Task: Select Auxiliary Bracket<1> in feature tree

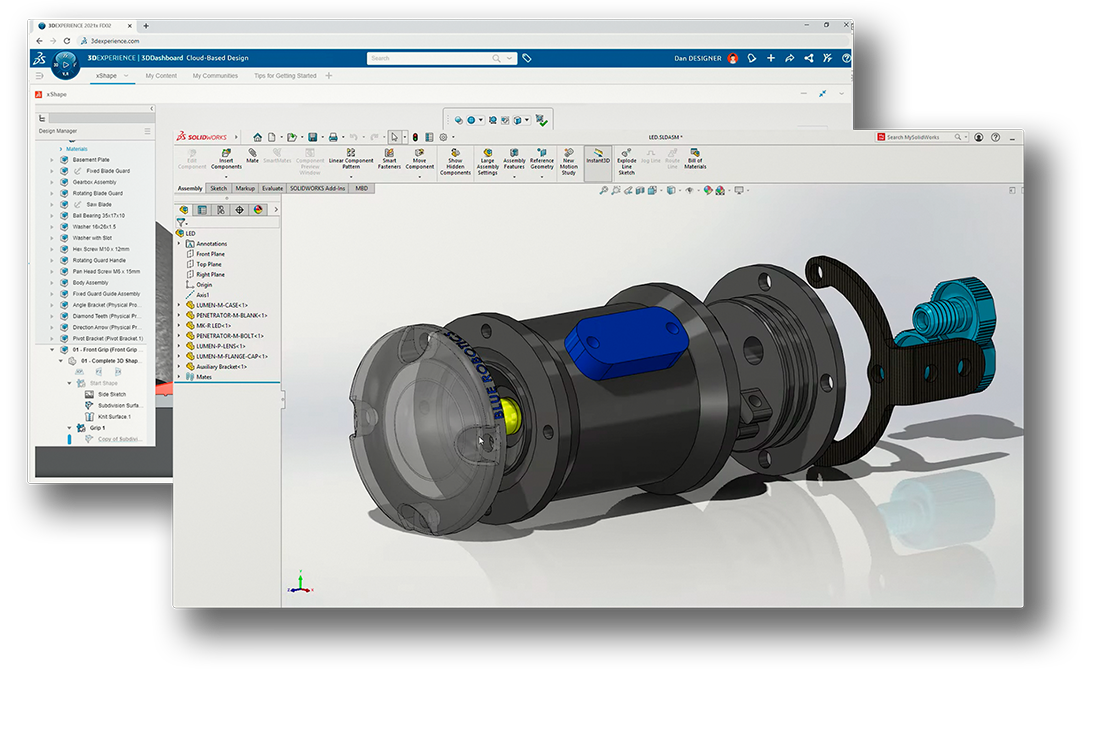Action: 222,367
